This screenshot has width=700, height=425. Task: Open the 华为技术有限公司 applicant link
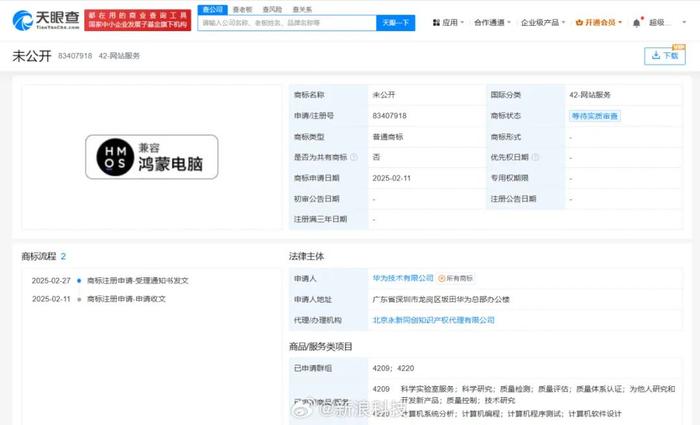click(x=403, y=278)
